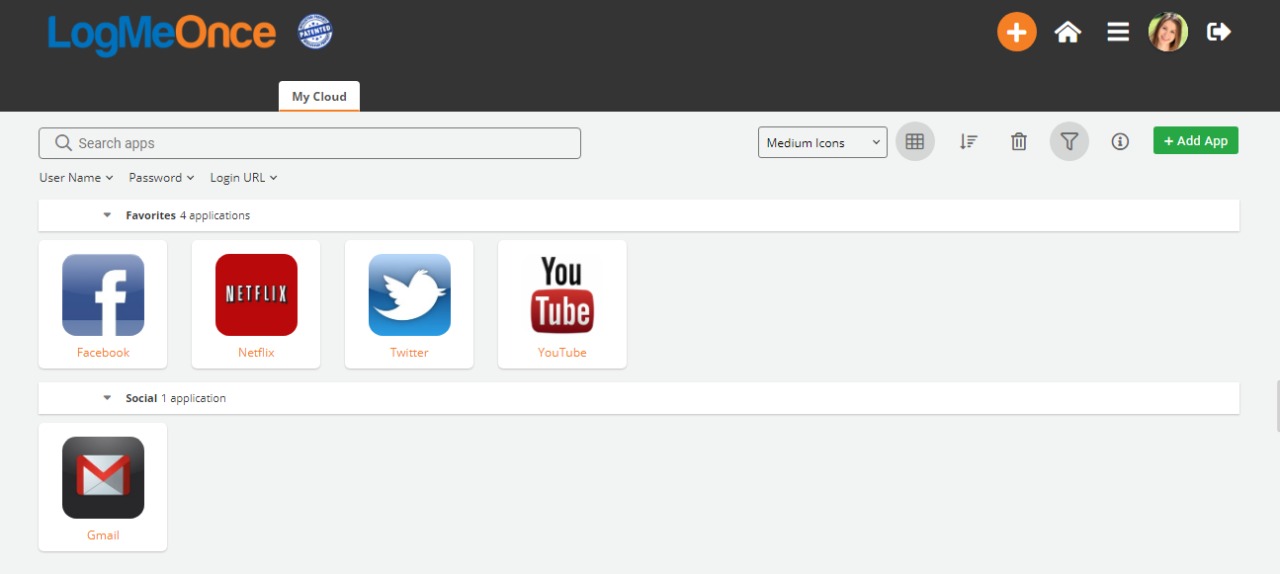Image resolution: width=1280 pixels, height=574 pixels.
Task: Expand the User Name filter dropdown
Action: (76, 178)
